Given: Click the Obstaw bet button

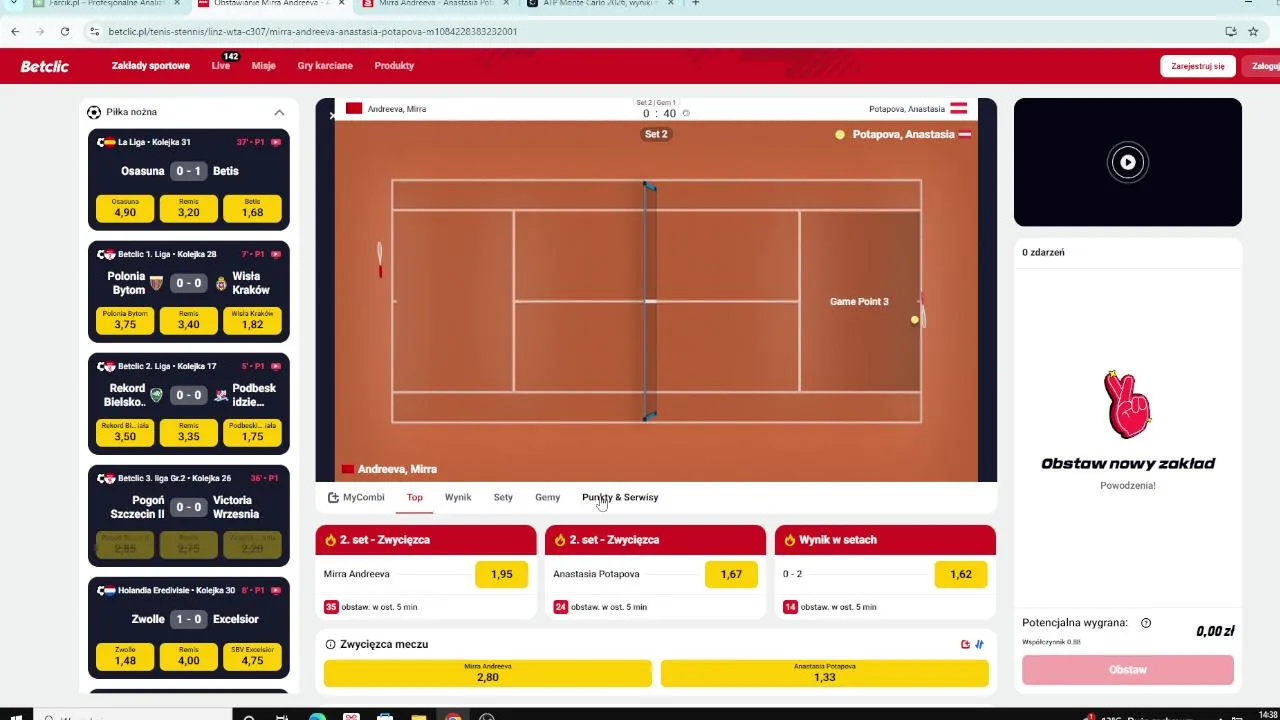Looking at the screenshot, I should point(1128,670).
